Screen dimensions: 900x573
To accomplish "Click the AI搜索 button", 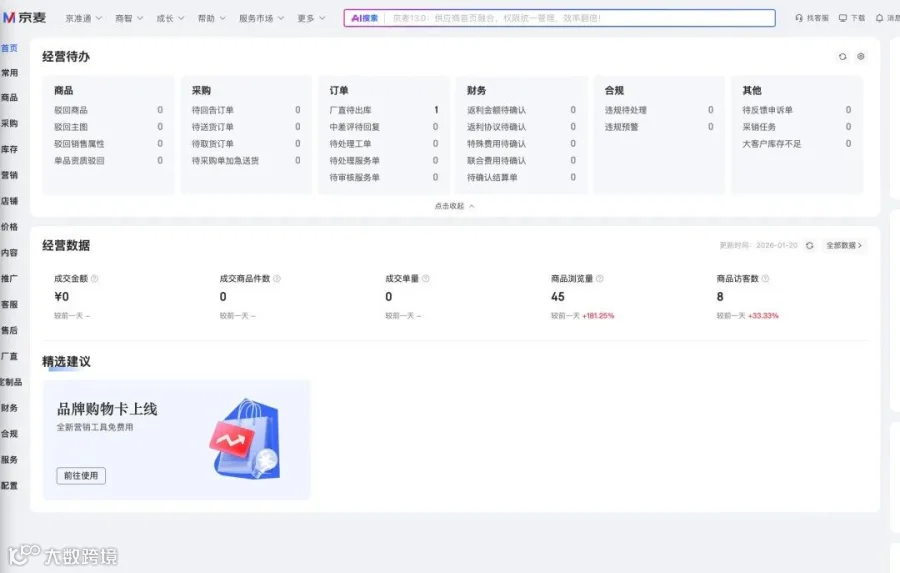I will coord(364,18).
